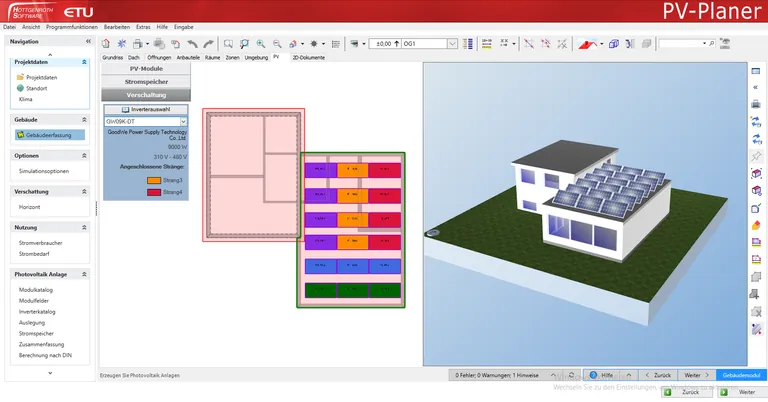
Task: Open Modulkatalog in the navigation
Action: [x=37, y=289]
